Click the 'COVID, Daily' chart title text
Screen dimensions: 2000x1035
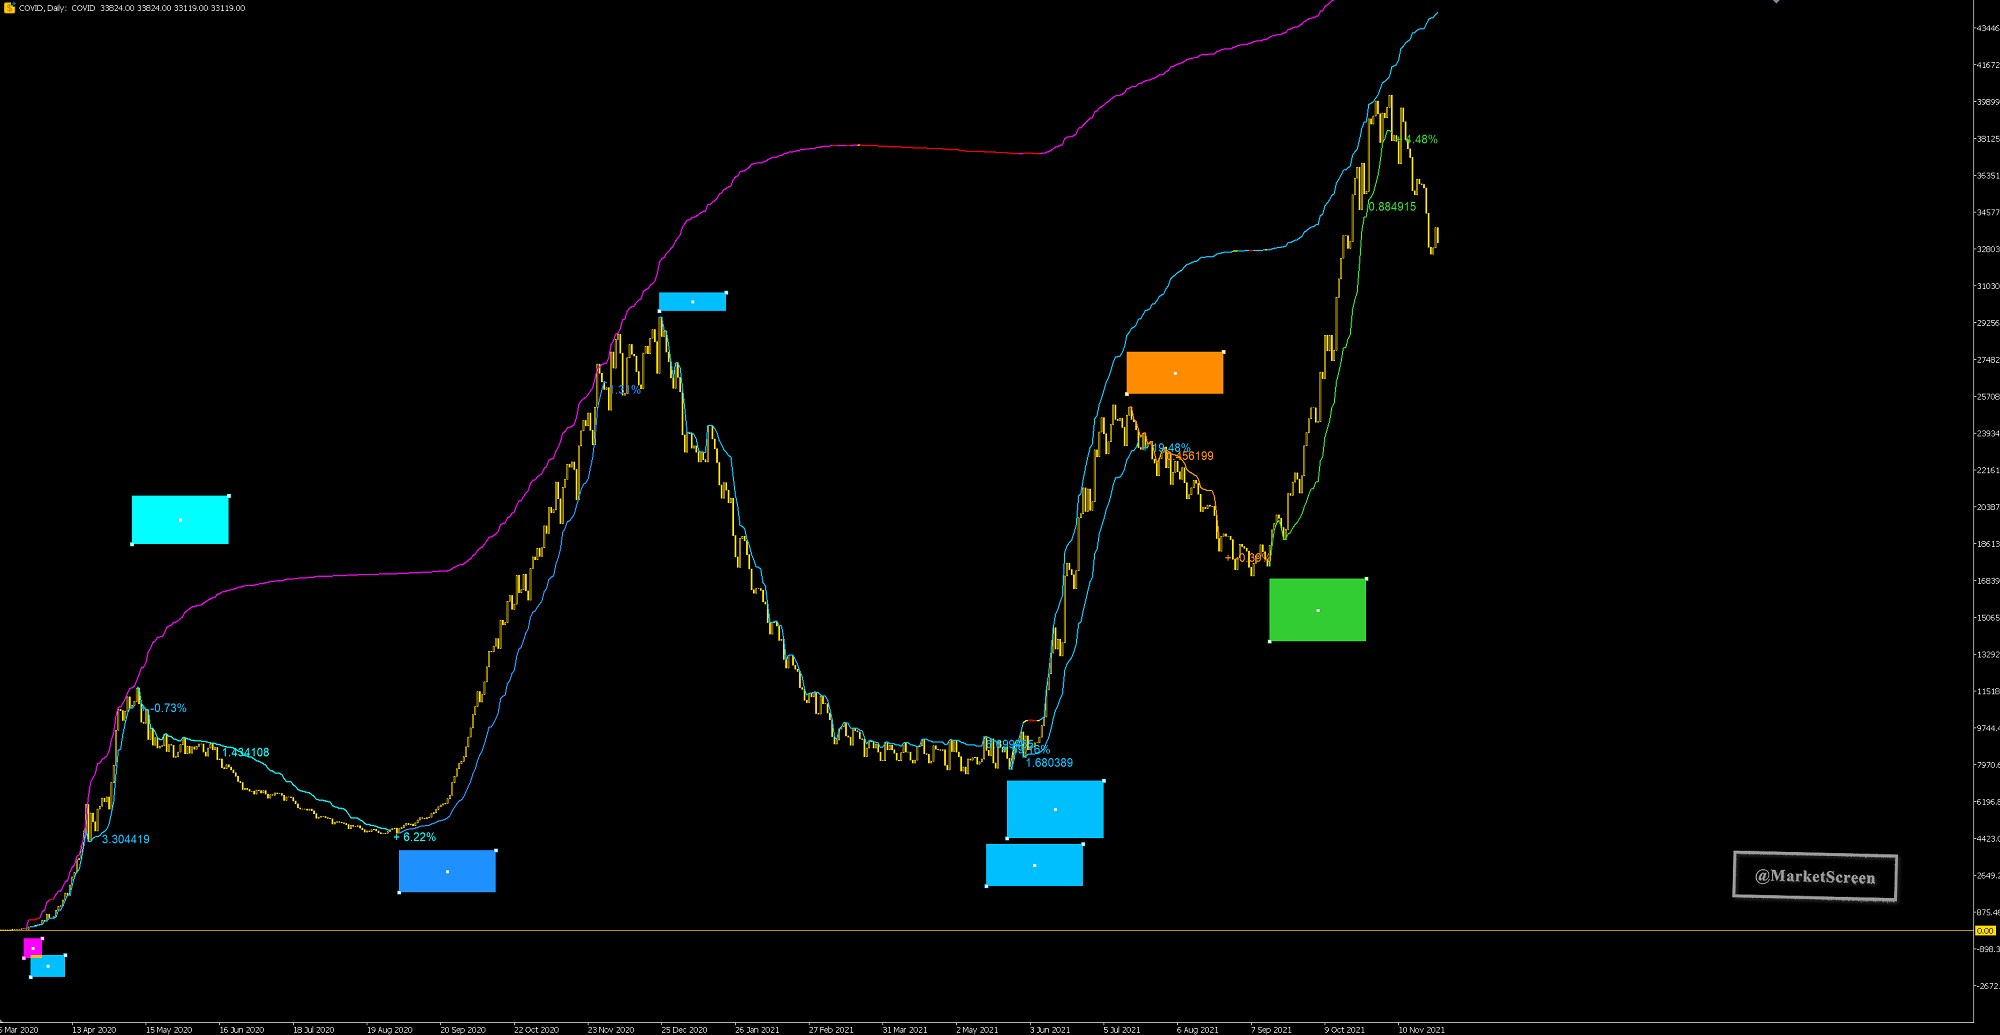click(42, 8)
